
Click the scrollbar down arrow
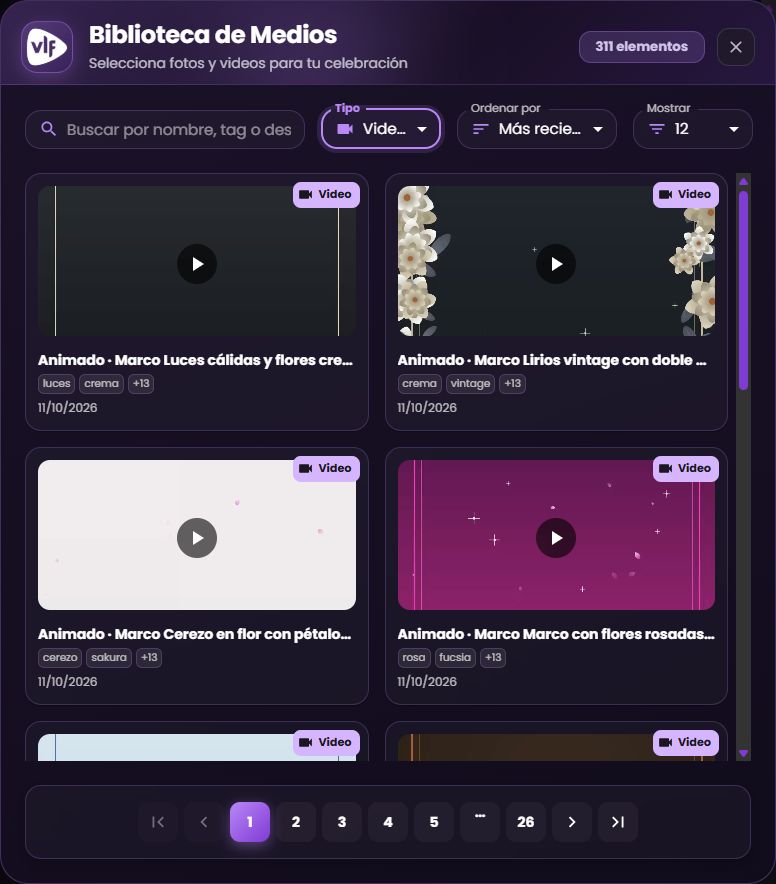coord(743,753)
